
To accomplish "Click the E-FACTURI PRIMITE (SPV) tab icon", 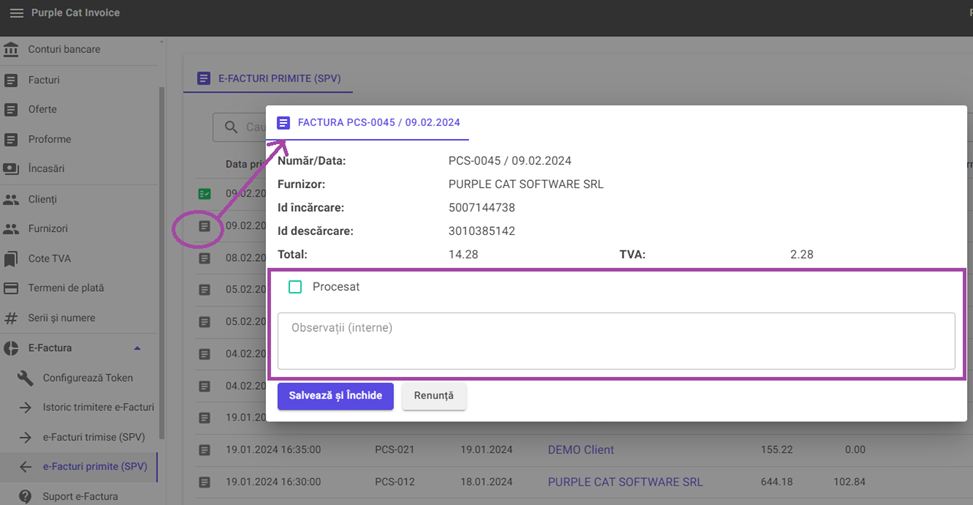I will tap(204, 79).
